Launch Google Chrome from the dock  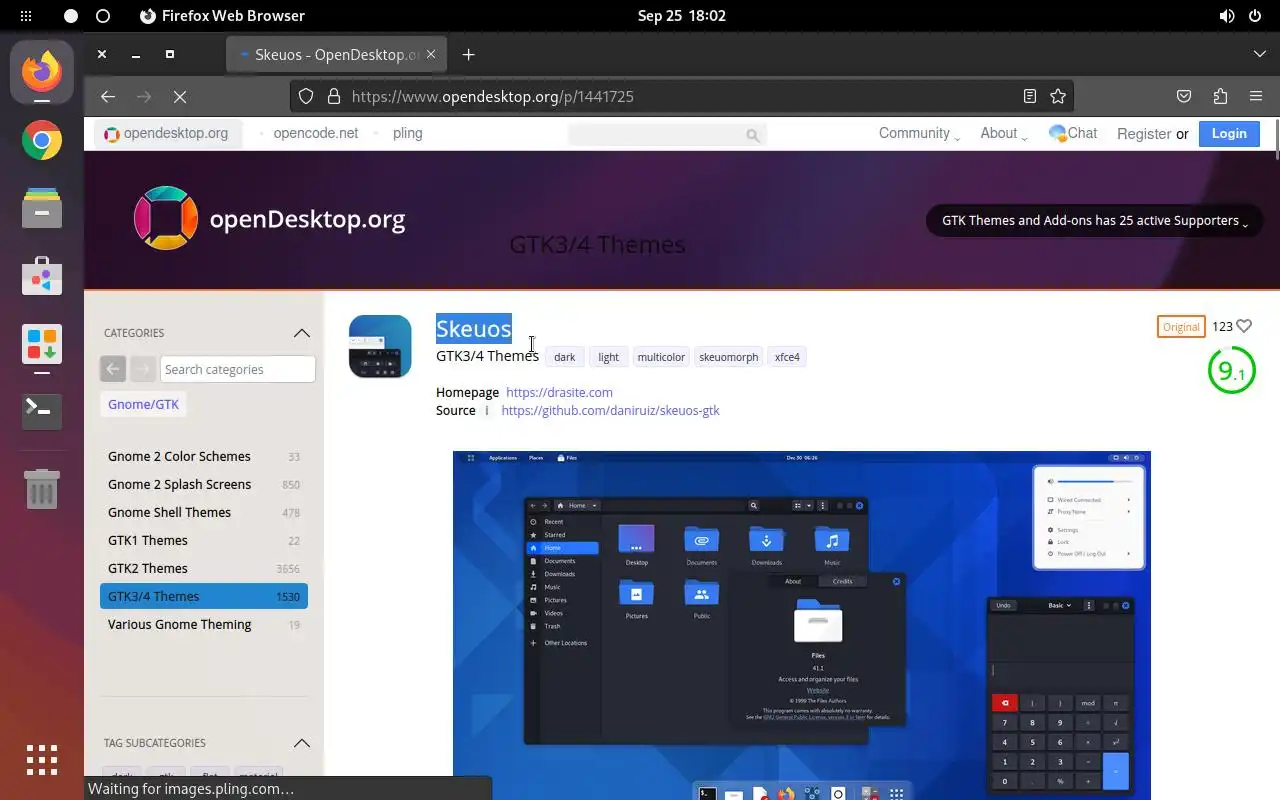click(x=42, y=141)
